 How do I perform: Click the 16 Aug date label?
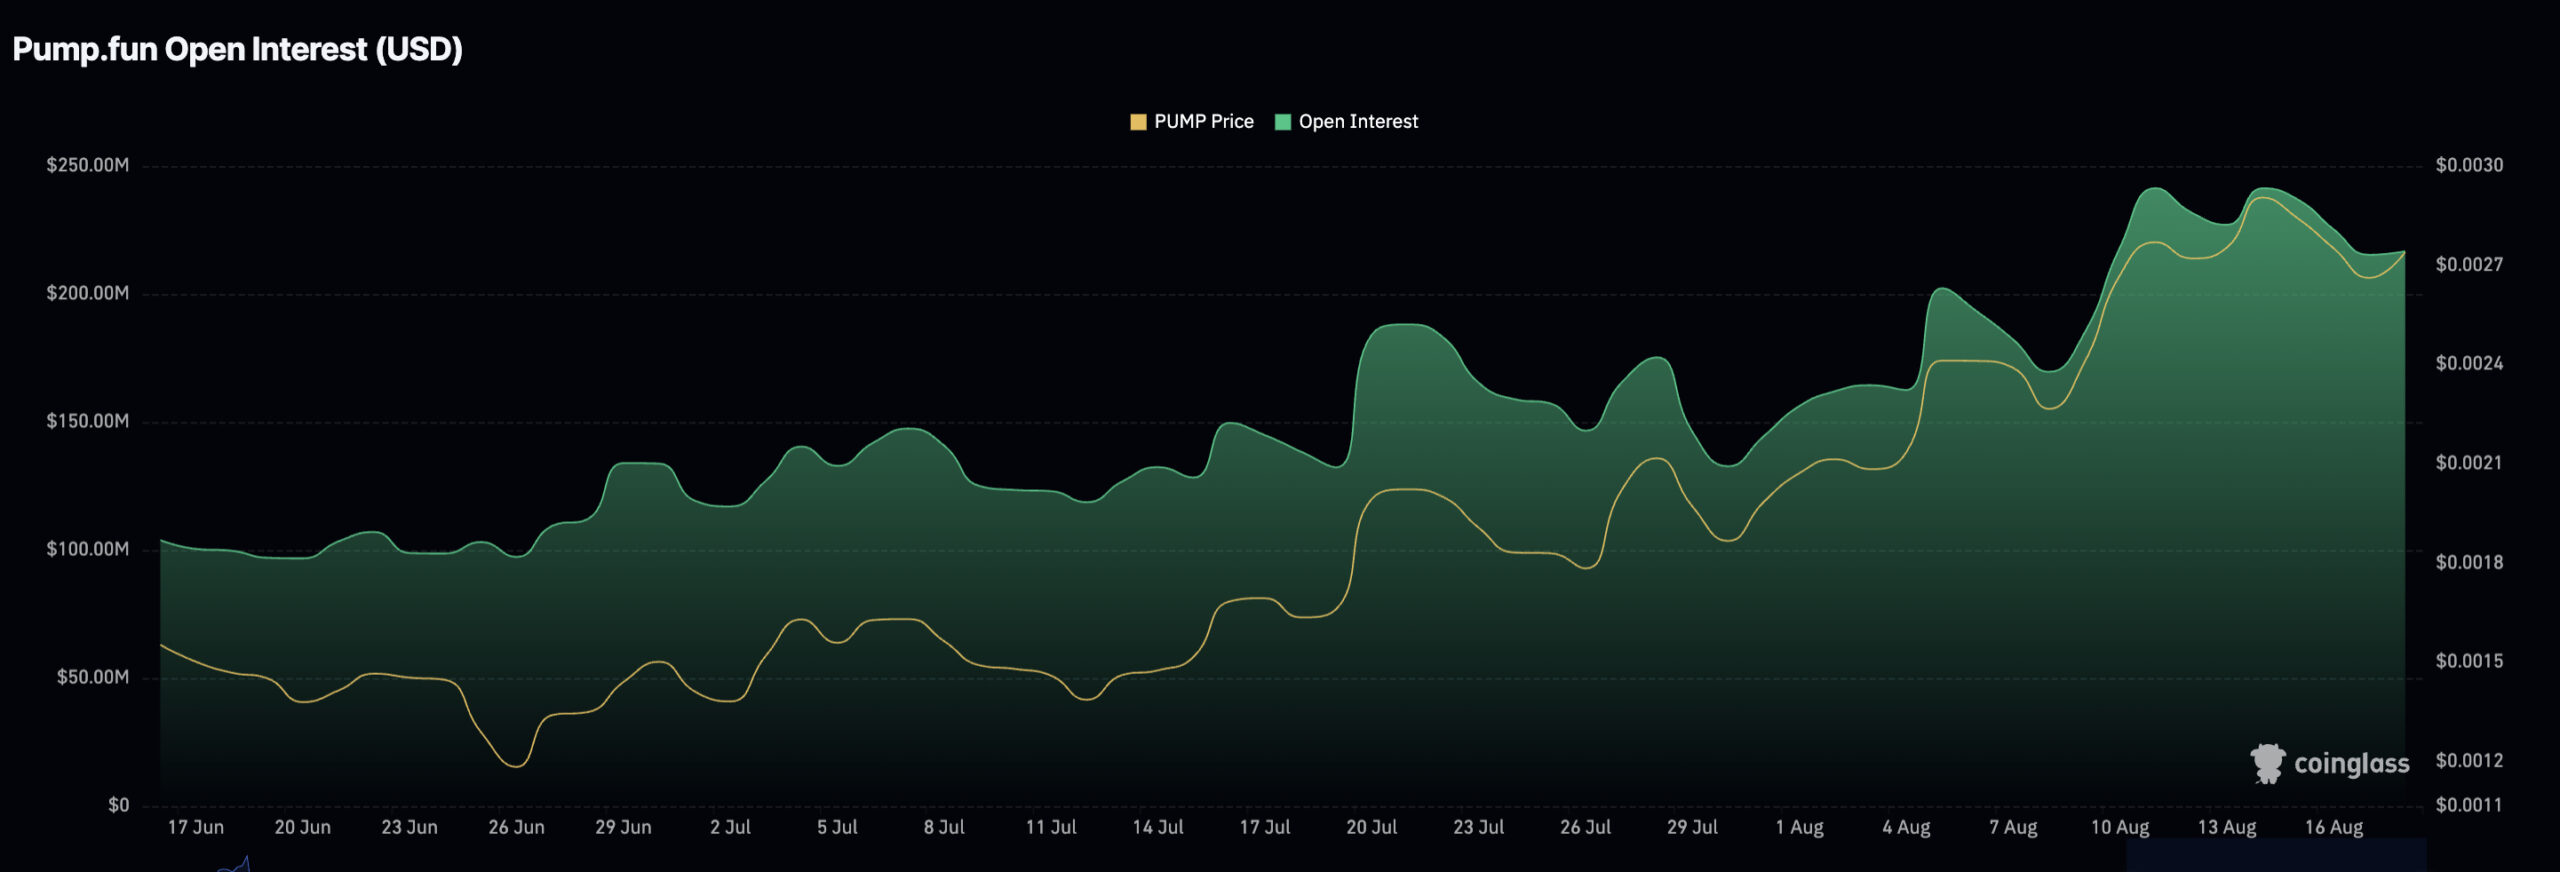pyautogui.click(x=2335, y=827)
